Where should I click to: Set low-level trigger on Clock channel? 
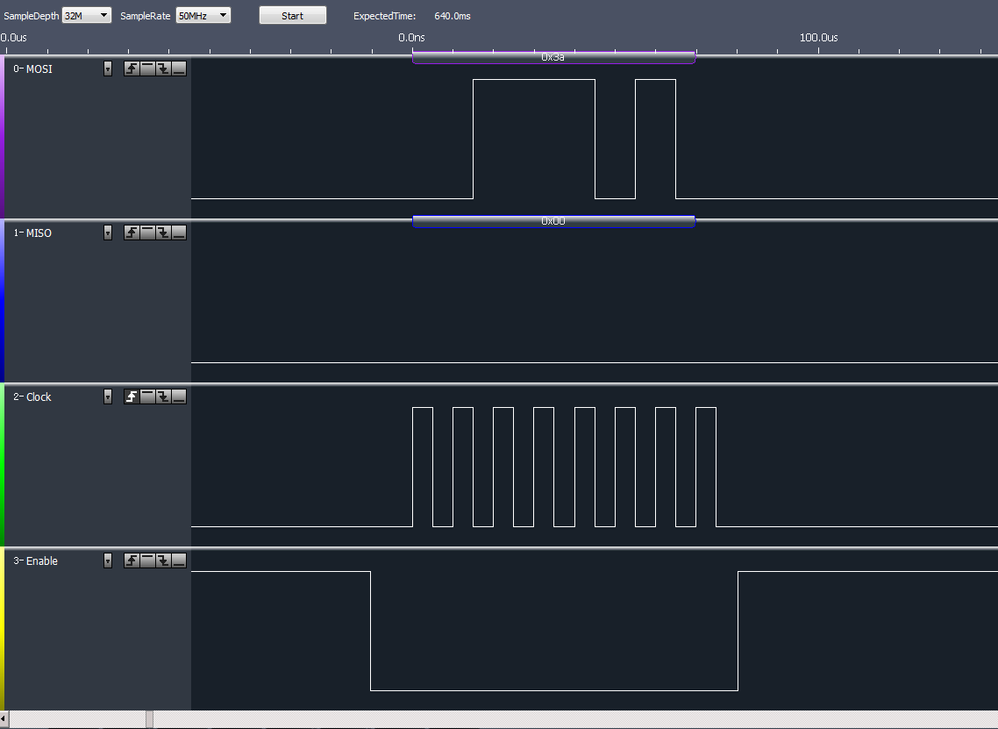tap(179, 397)
